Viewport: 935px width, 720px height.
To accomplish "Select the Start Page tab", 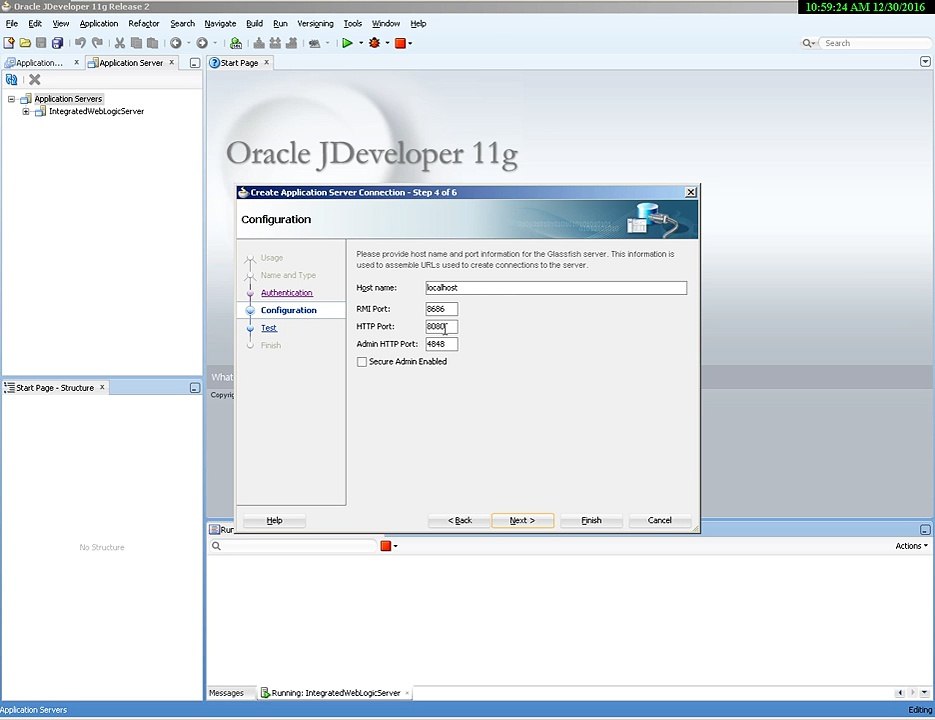I will [239, 63].
